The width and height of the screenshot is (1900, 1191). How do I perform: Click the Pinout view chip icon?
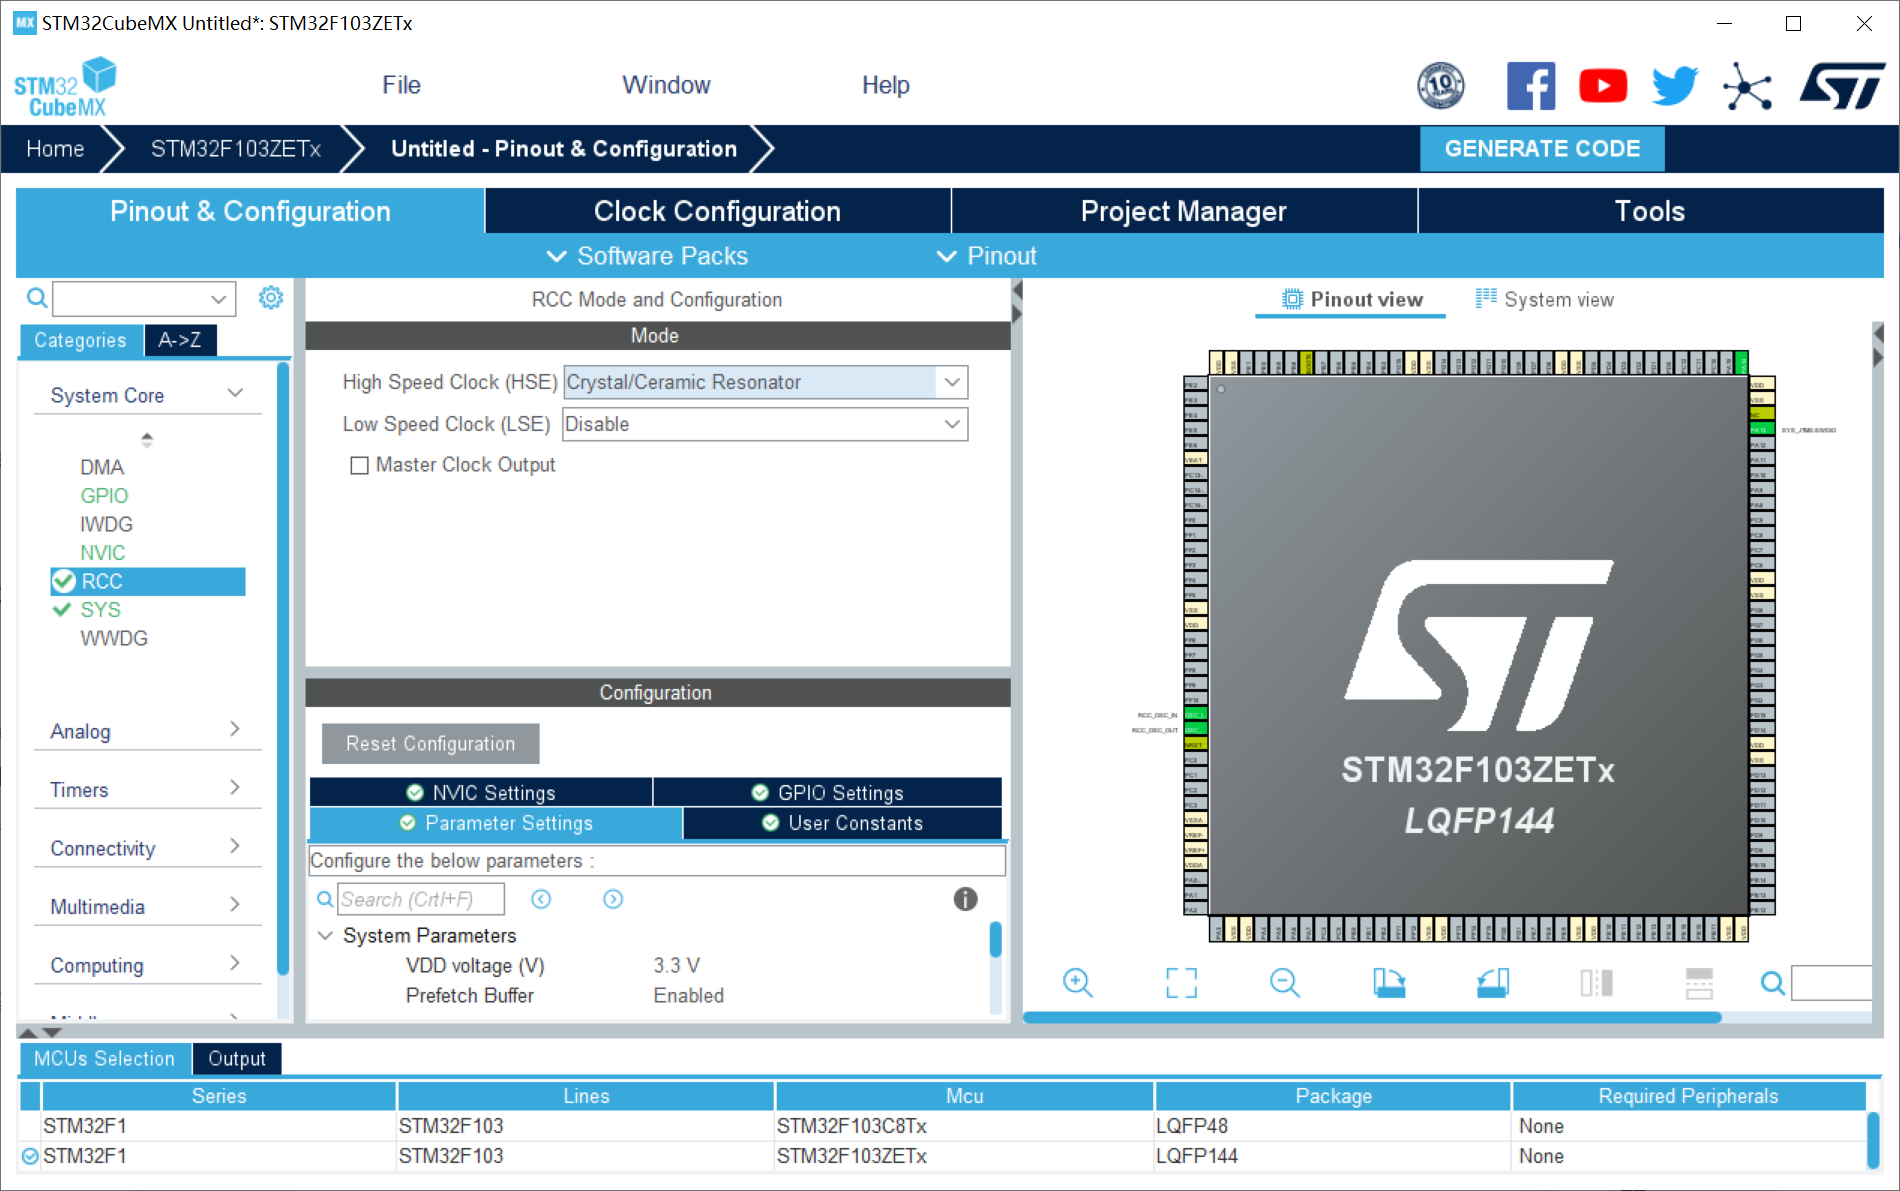pyautogui.click(x=1292, y=299)
